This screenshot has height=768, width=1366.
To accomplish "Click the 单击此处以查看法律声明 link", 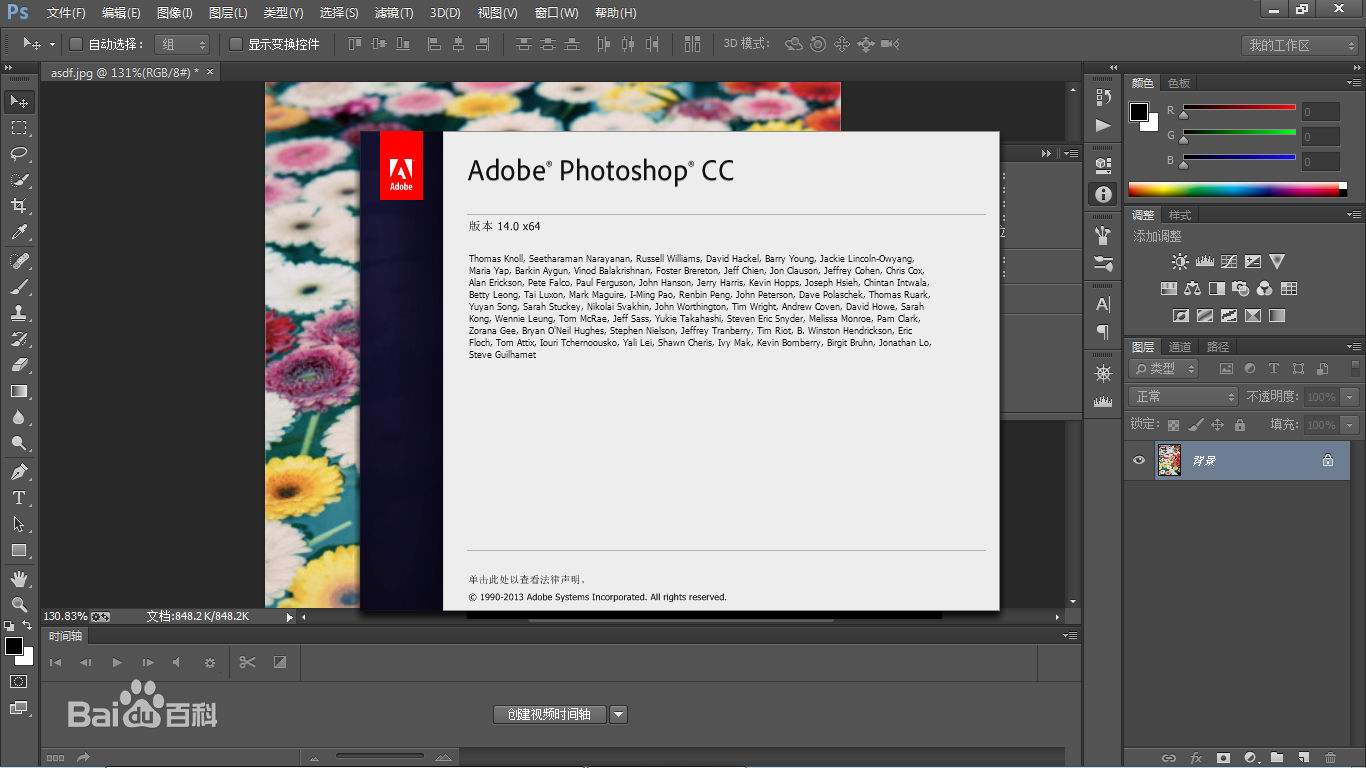I will click(x=526, y=580).
